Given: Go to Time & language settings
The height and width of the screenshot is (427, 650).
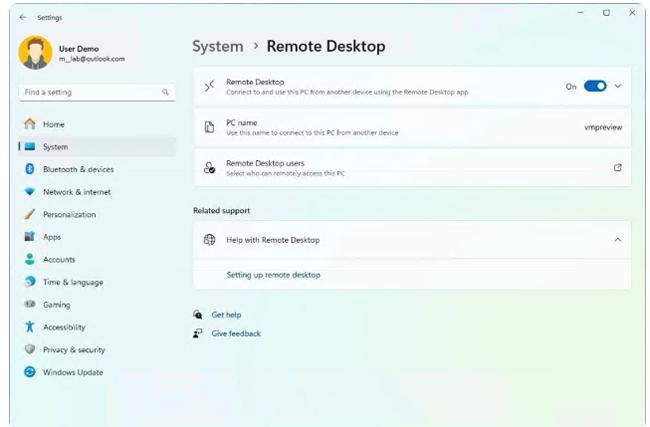Looking at the screenshot, I should pos(72,282).
